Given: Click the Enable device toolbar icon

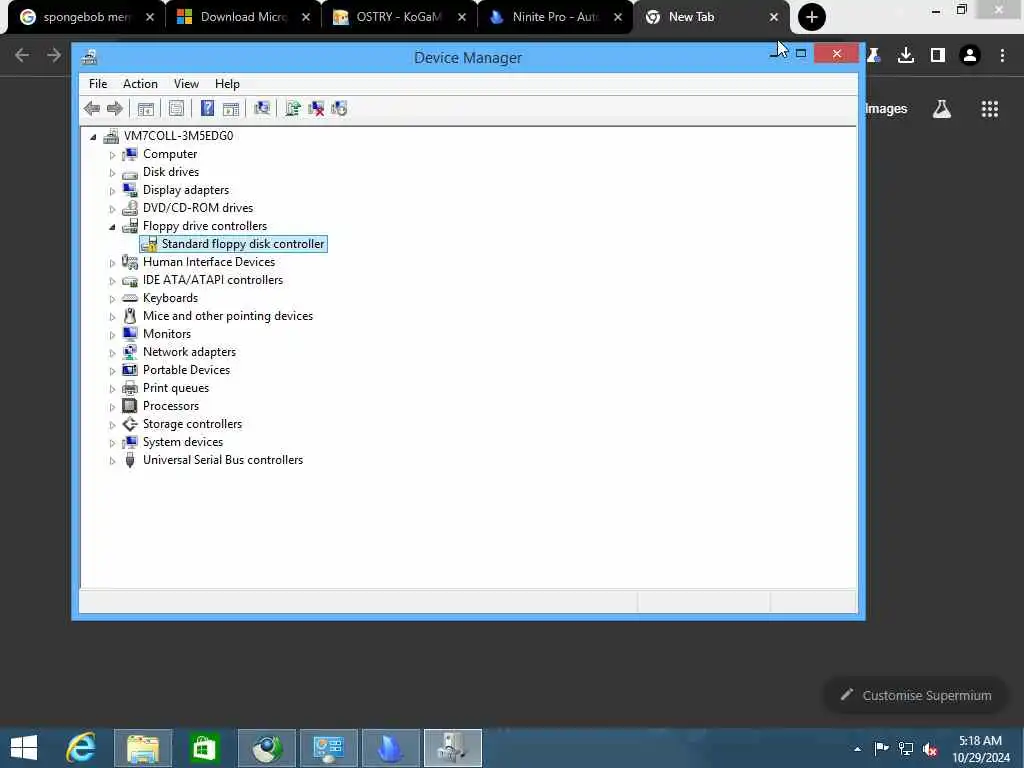Looking at the screenshot, I should pyautogui.click(x=339, y=108).
